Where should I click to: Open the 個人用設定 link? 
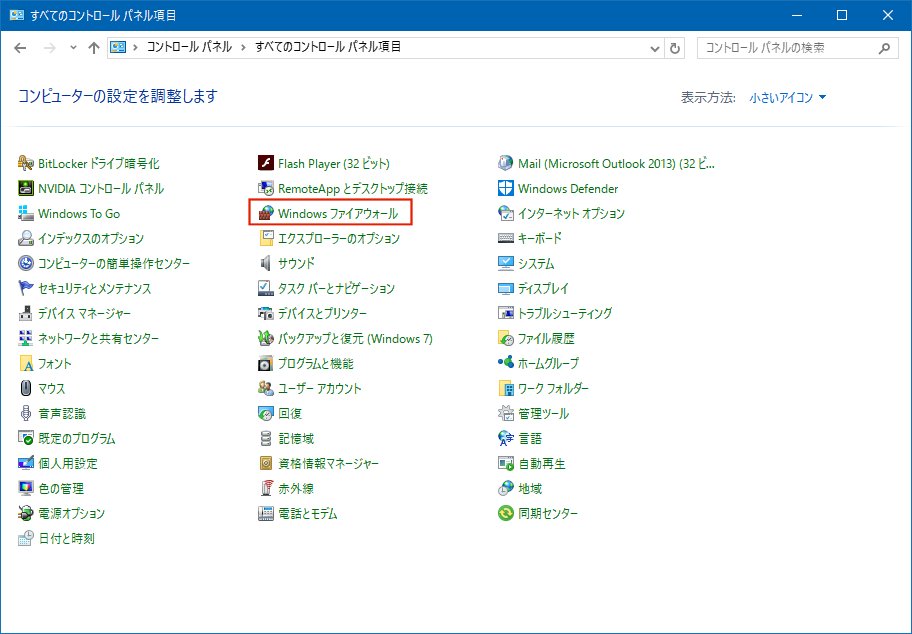[68, 464]
